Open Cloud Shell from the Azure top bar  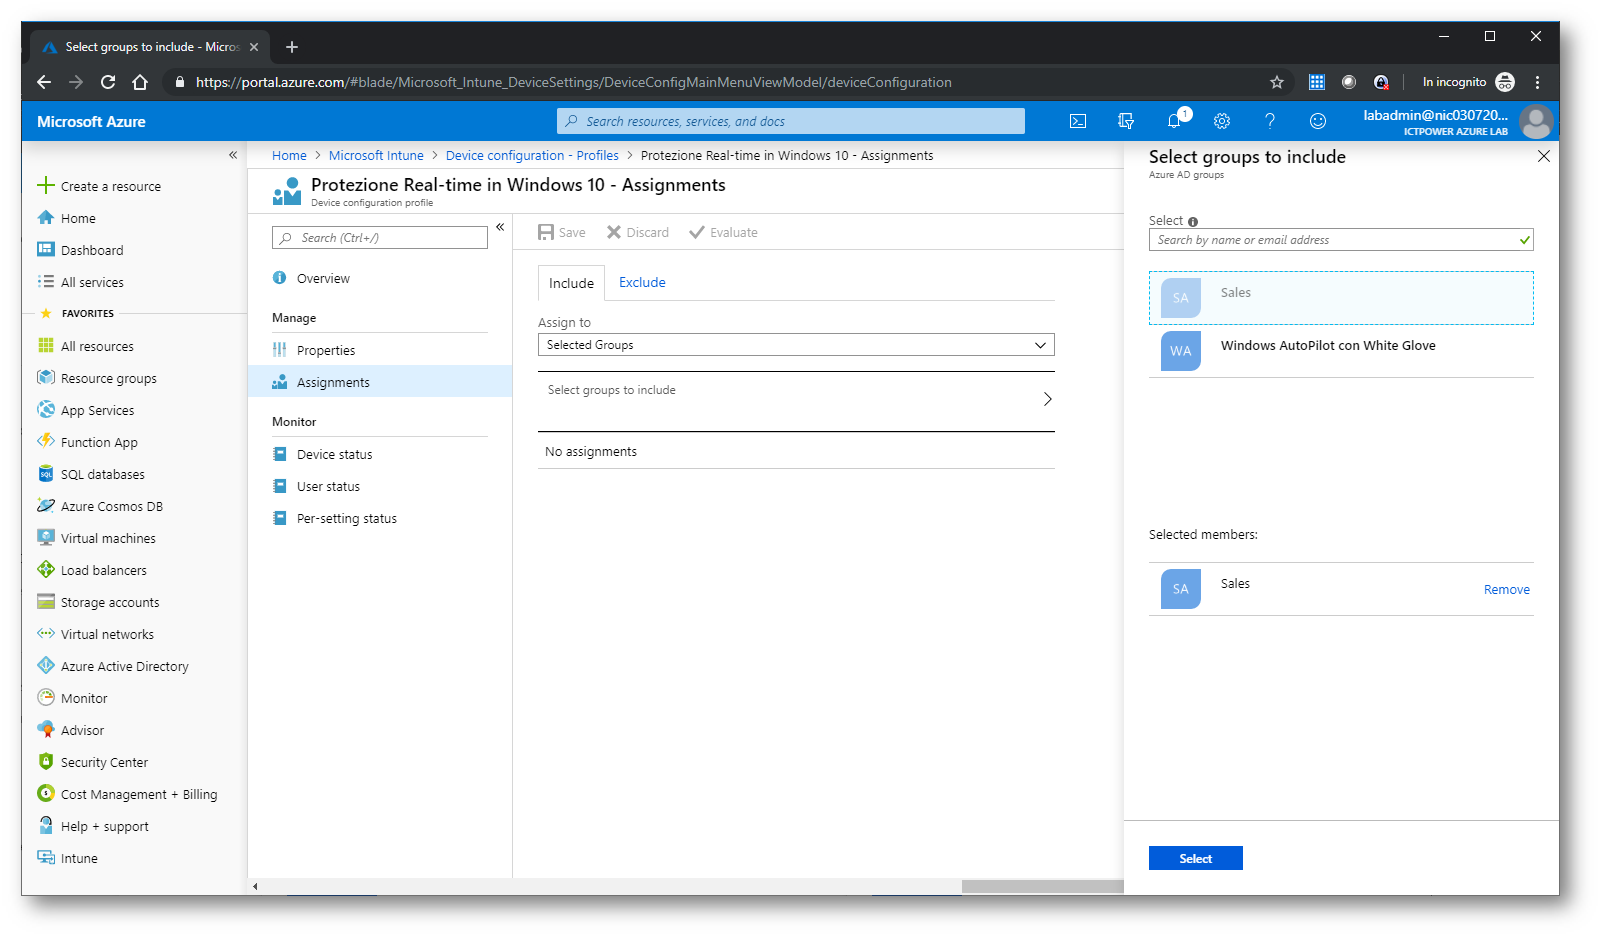[1078, 121]
